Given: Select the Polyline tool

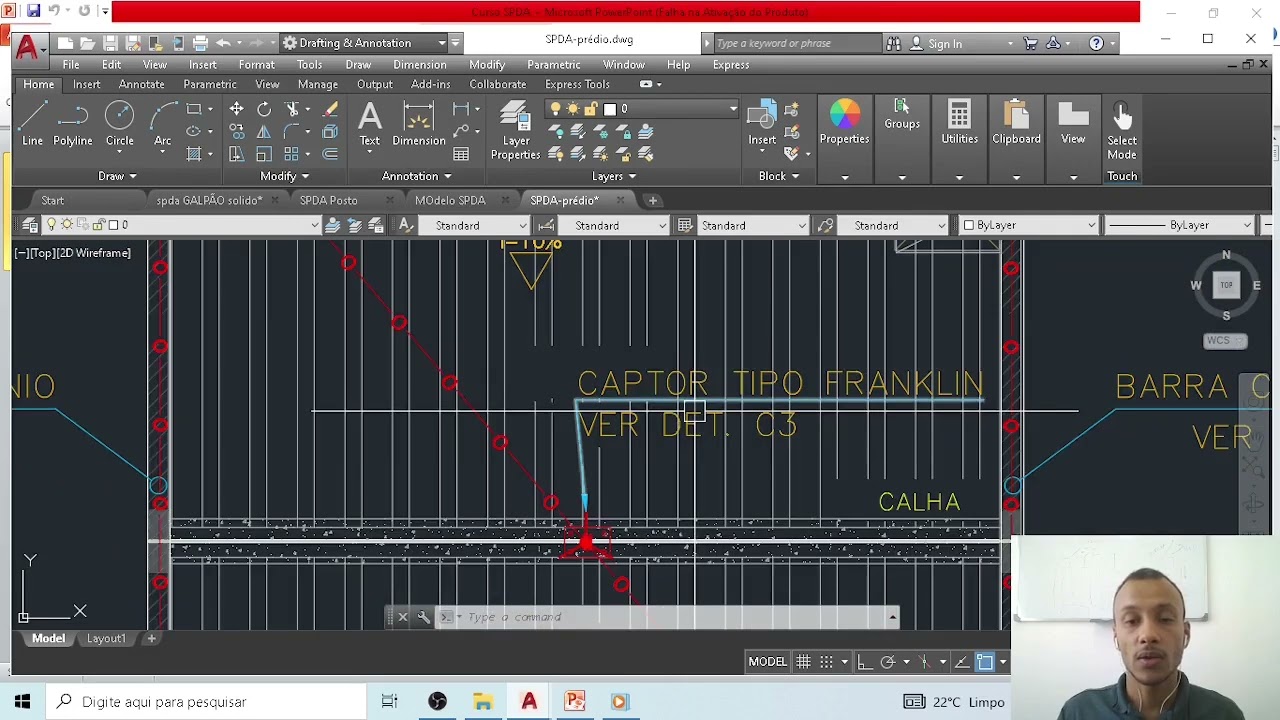Looking at the screenshot, I should (x=73, y=125).
